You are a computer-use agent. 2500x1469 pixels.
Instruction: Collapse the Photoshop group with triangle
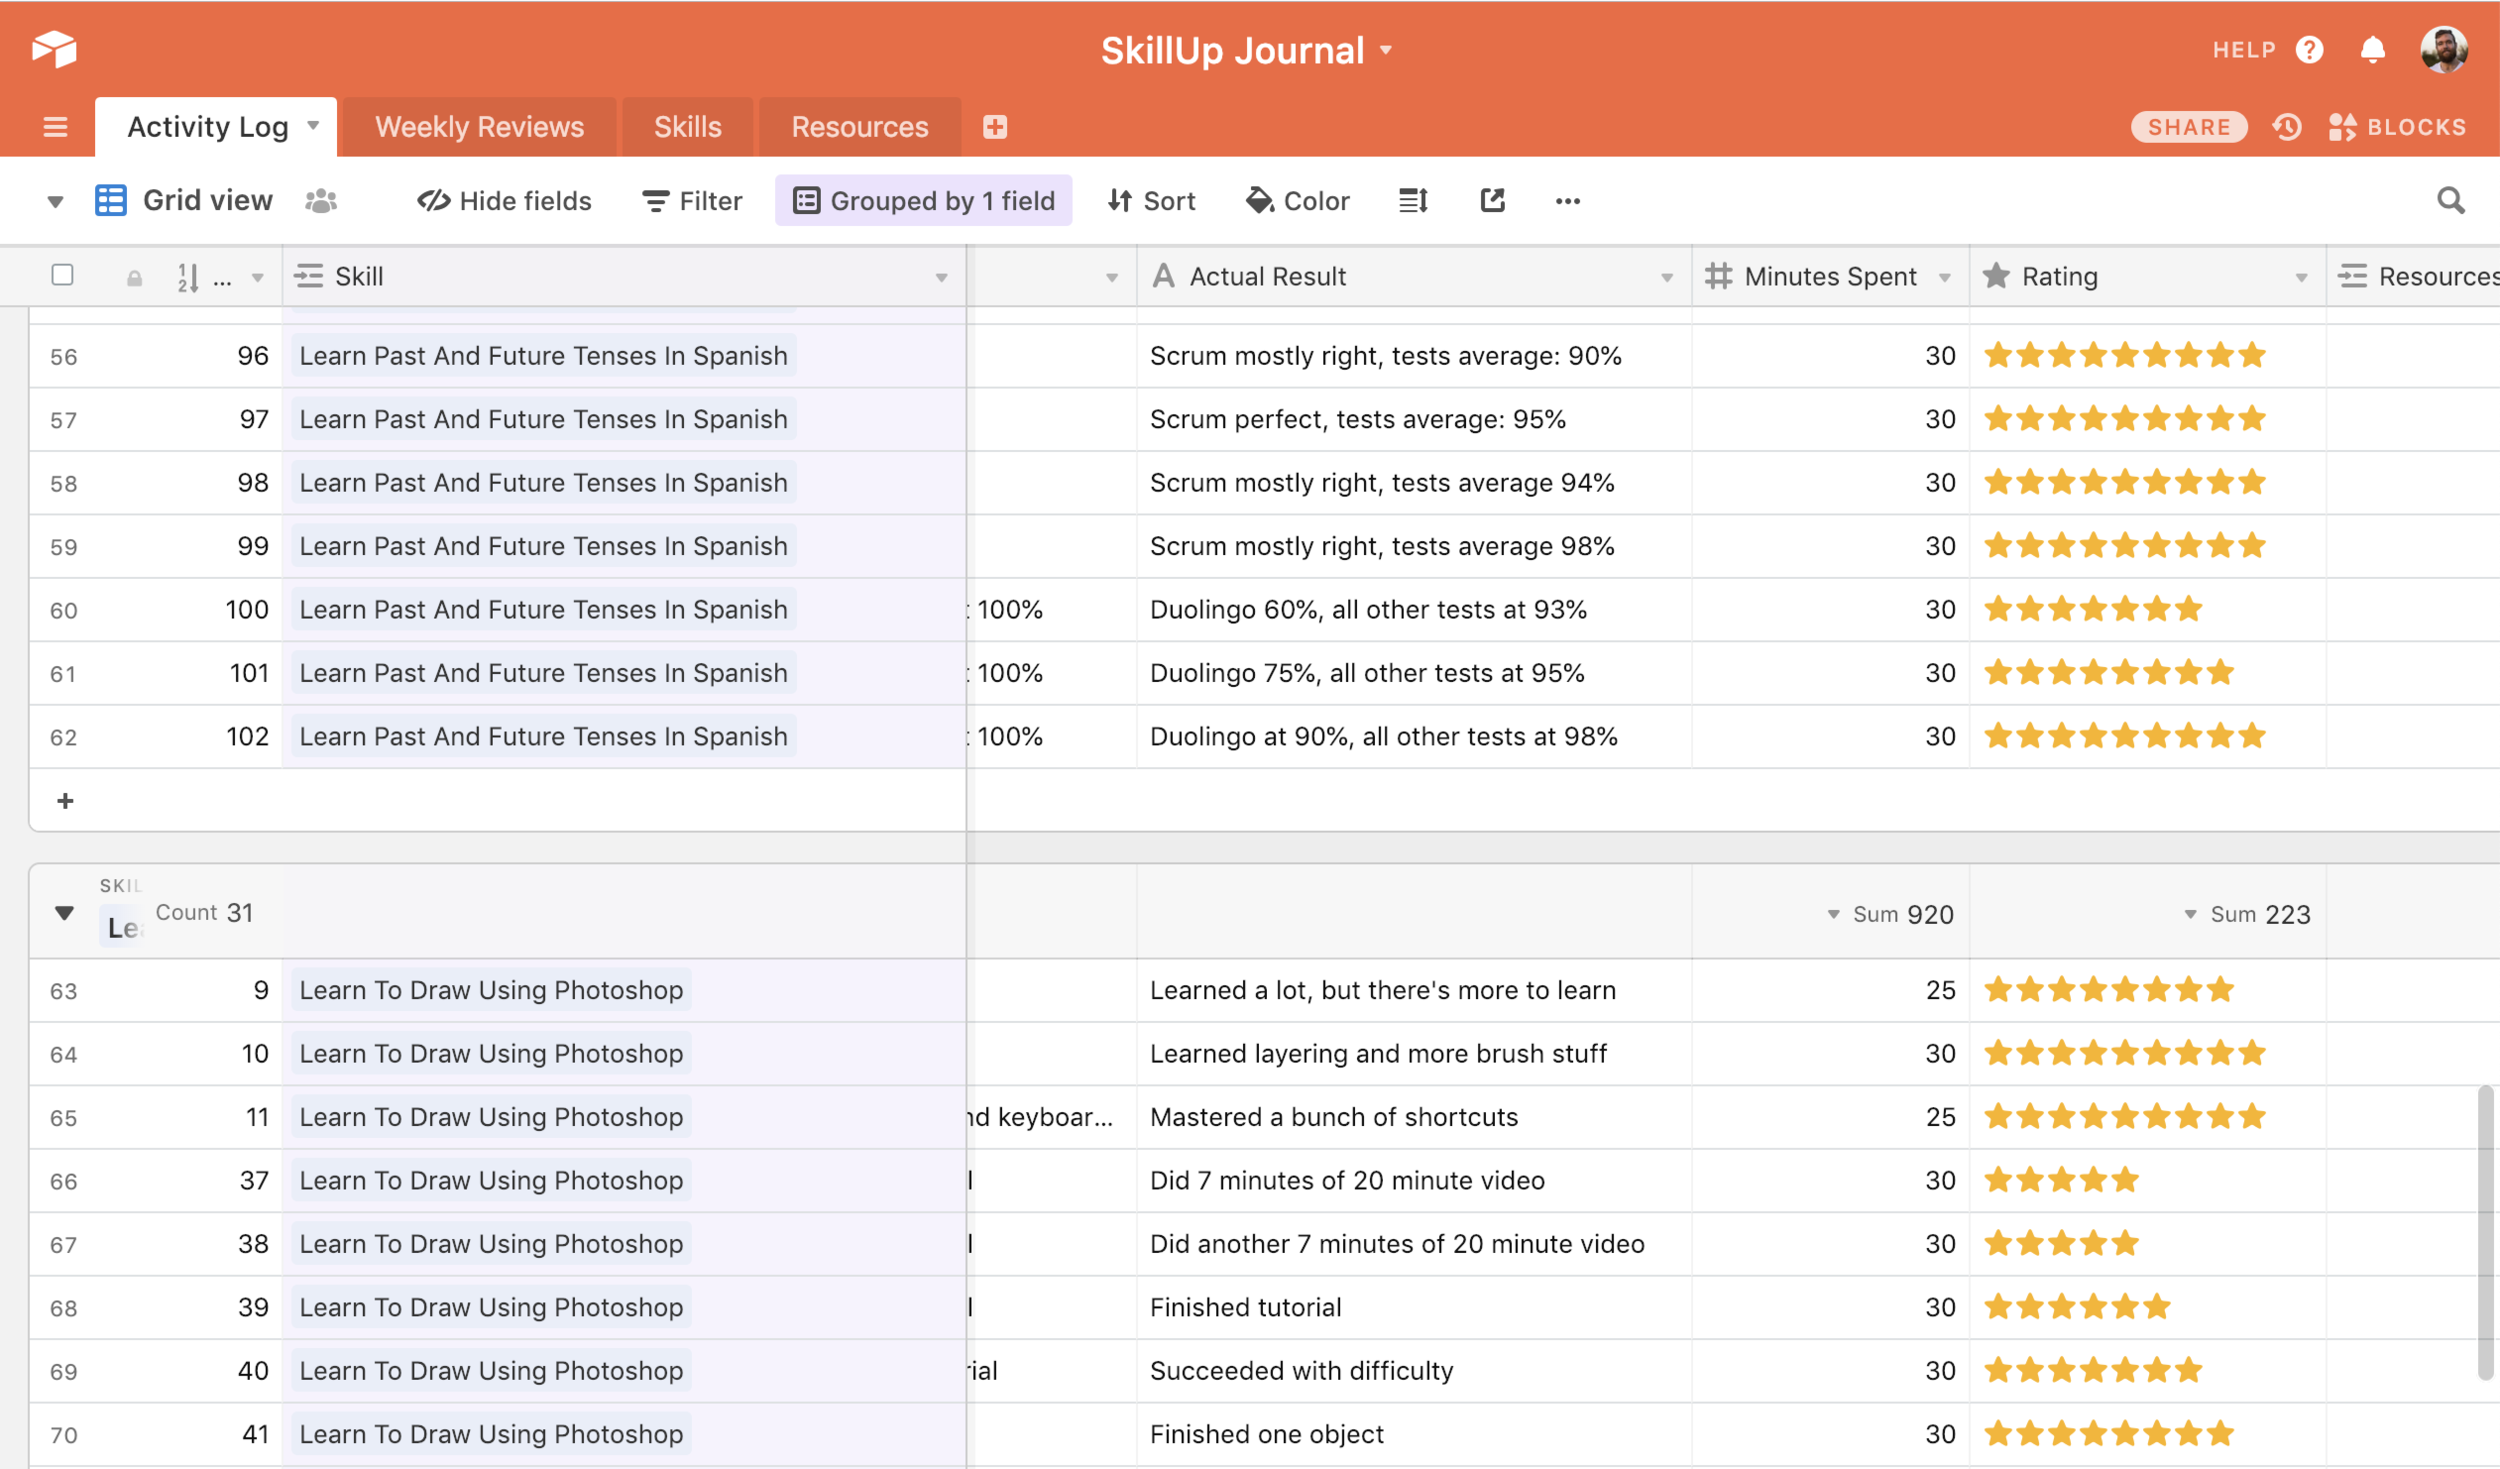(64, 913)
